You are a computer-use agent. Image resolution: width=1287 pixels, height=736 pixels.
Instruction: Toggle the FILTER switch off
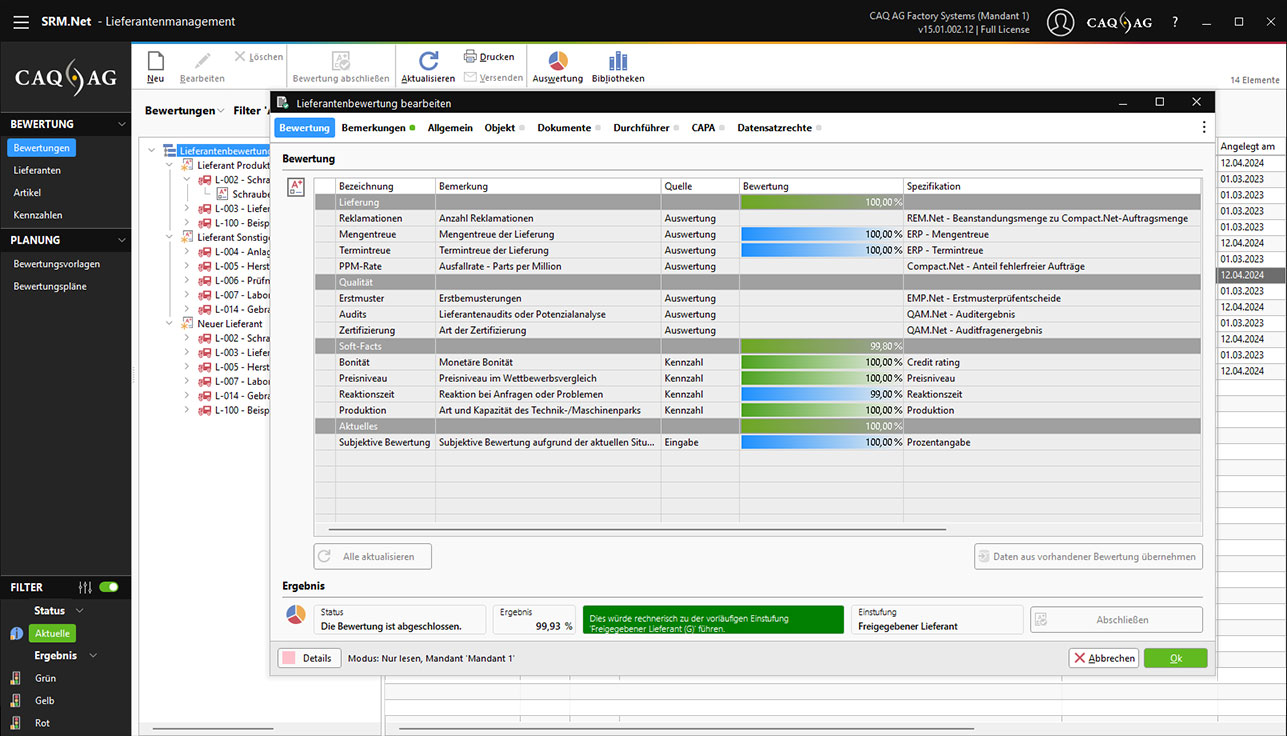click(x=108, y=588)
